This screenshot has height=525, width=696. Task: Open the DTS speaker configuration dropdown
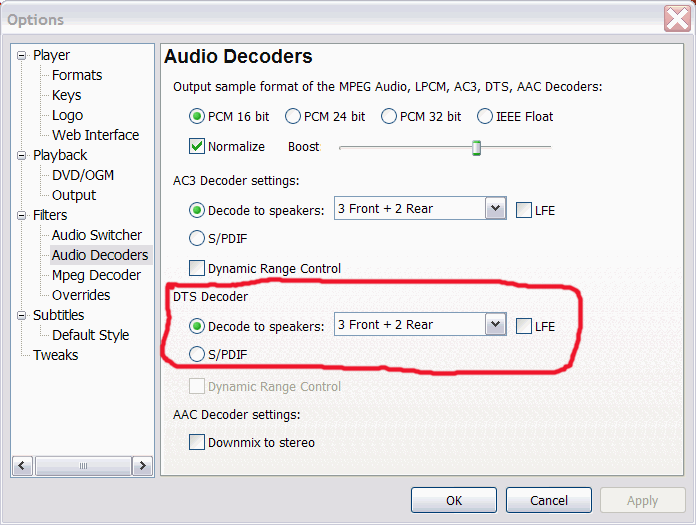click(x=495, y=324)
